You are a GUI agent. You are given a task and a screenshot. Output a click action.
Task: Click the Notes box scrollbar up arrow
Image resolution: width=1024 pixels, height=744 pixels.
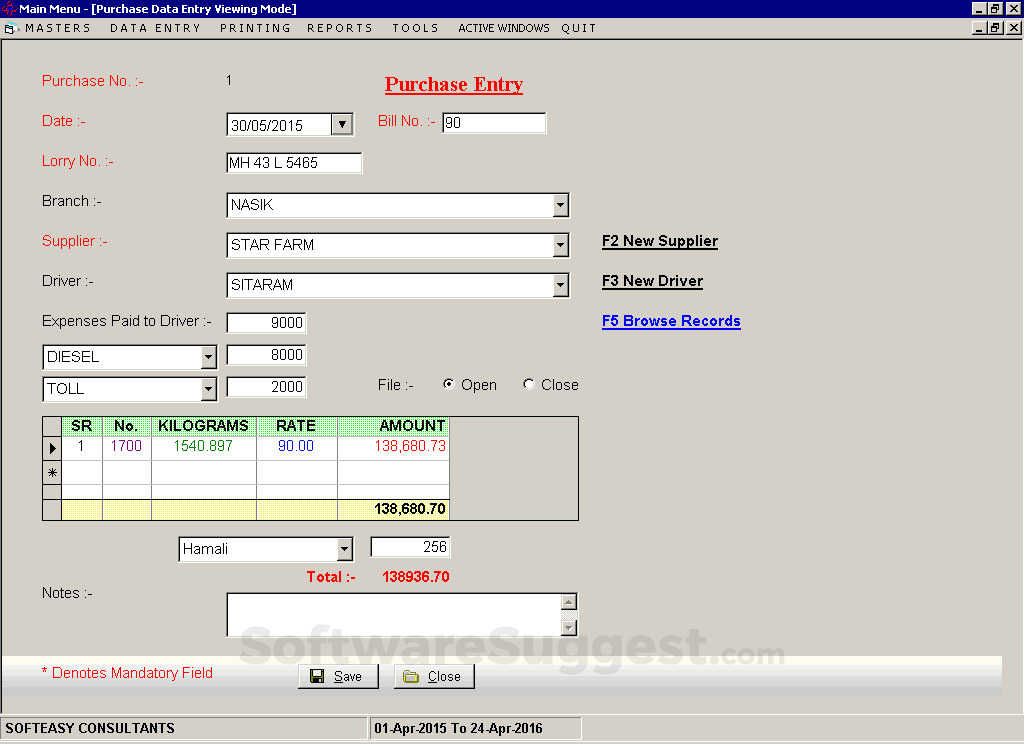click(x=569, y=600)
